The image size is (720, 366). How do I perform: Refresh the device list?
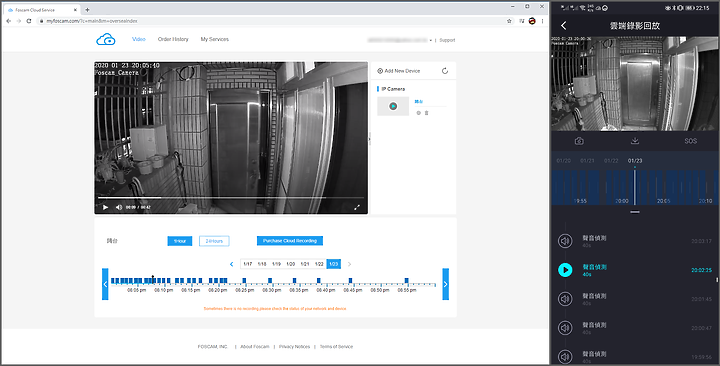point(444,71)
